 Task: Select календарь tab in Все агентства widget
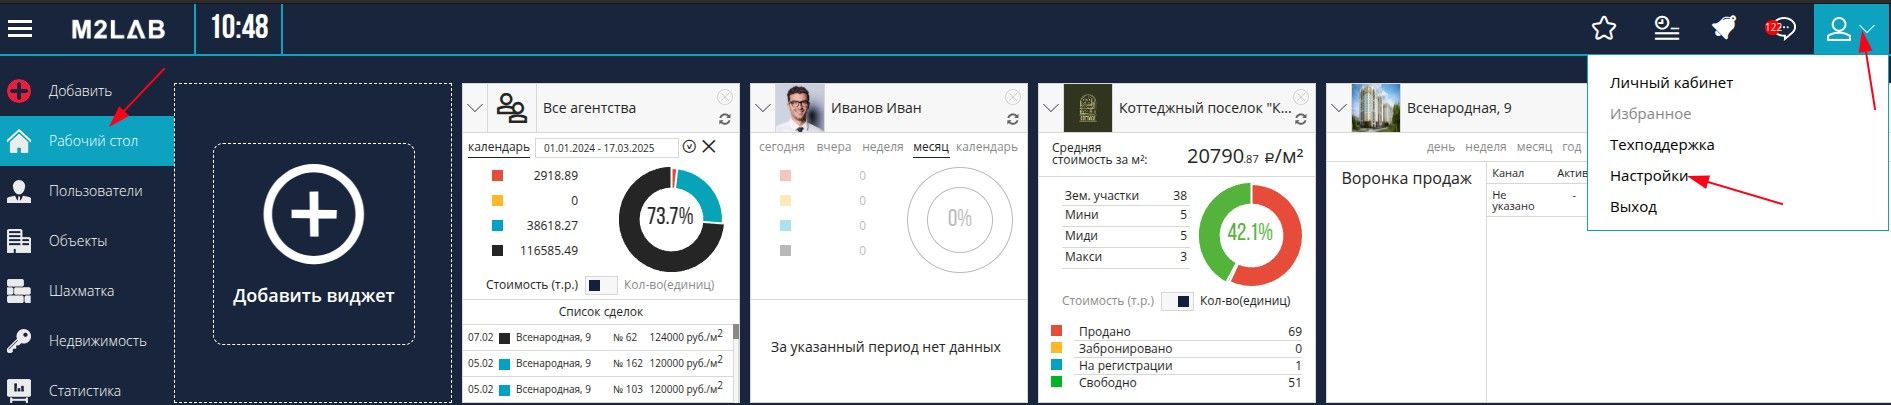tap(499, 147)
